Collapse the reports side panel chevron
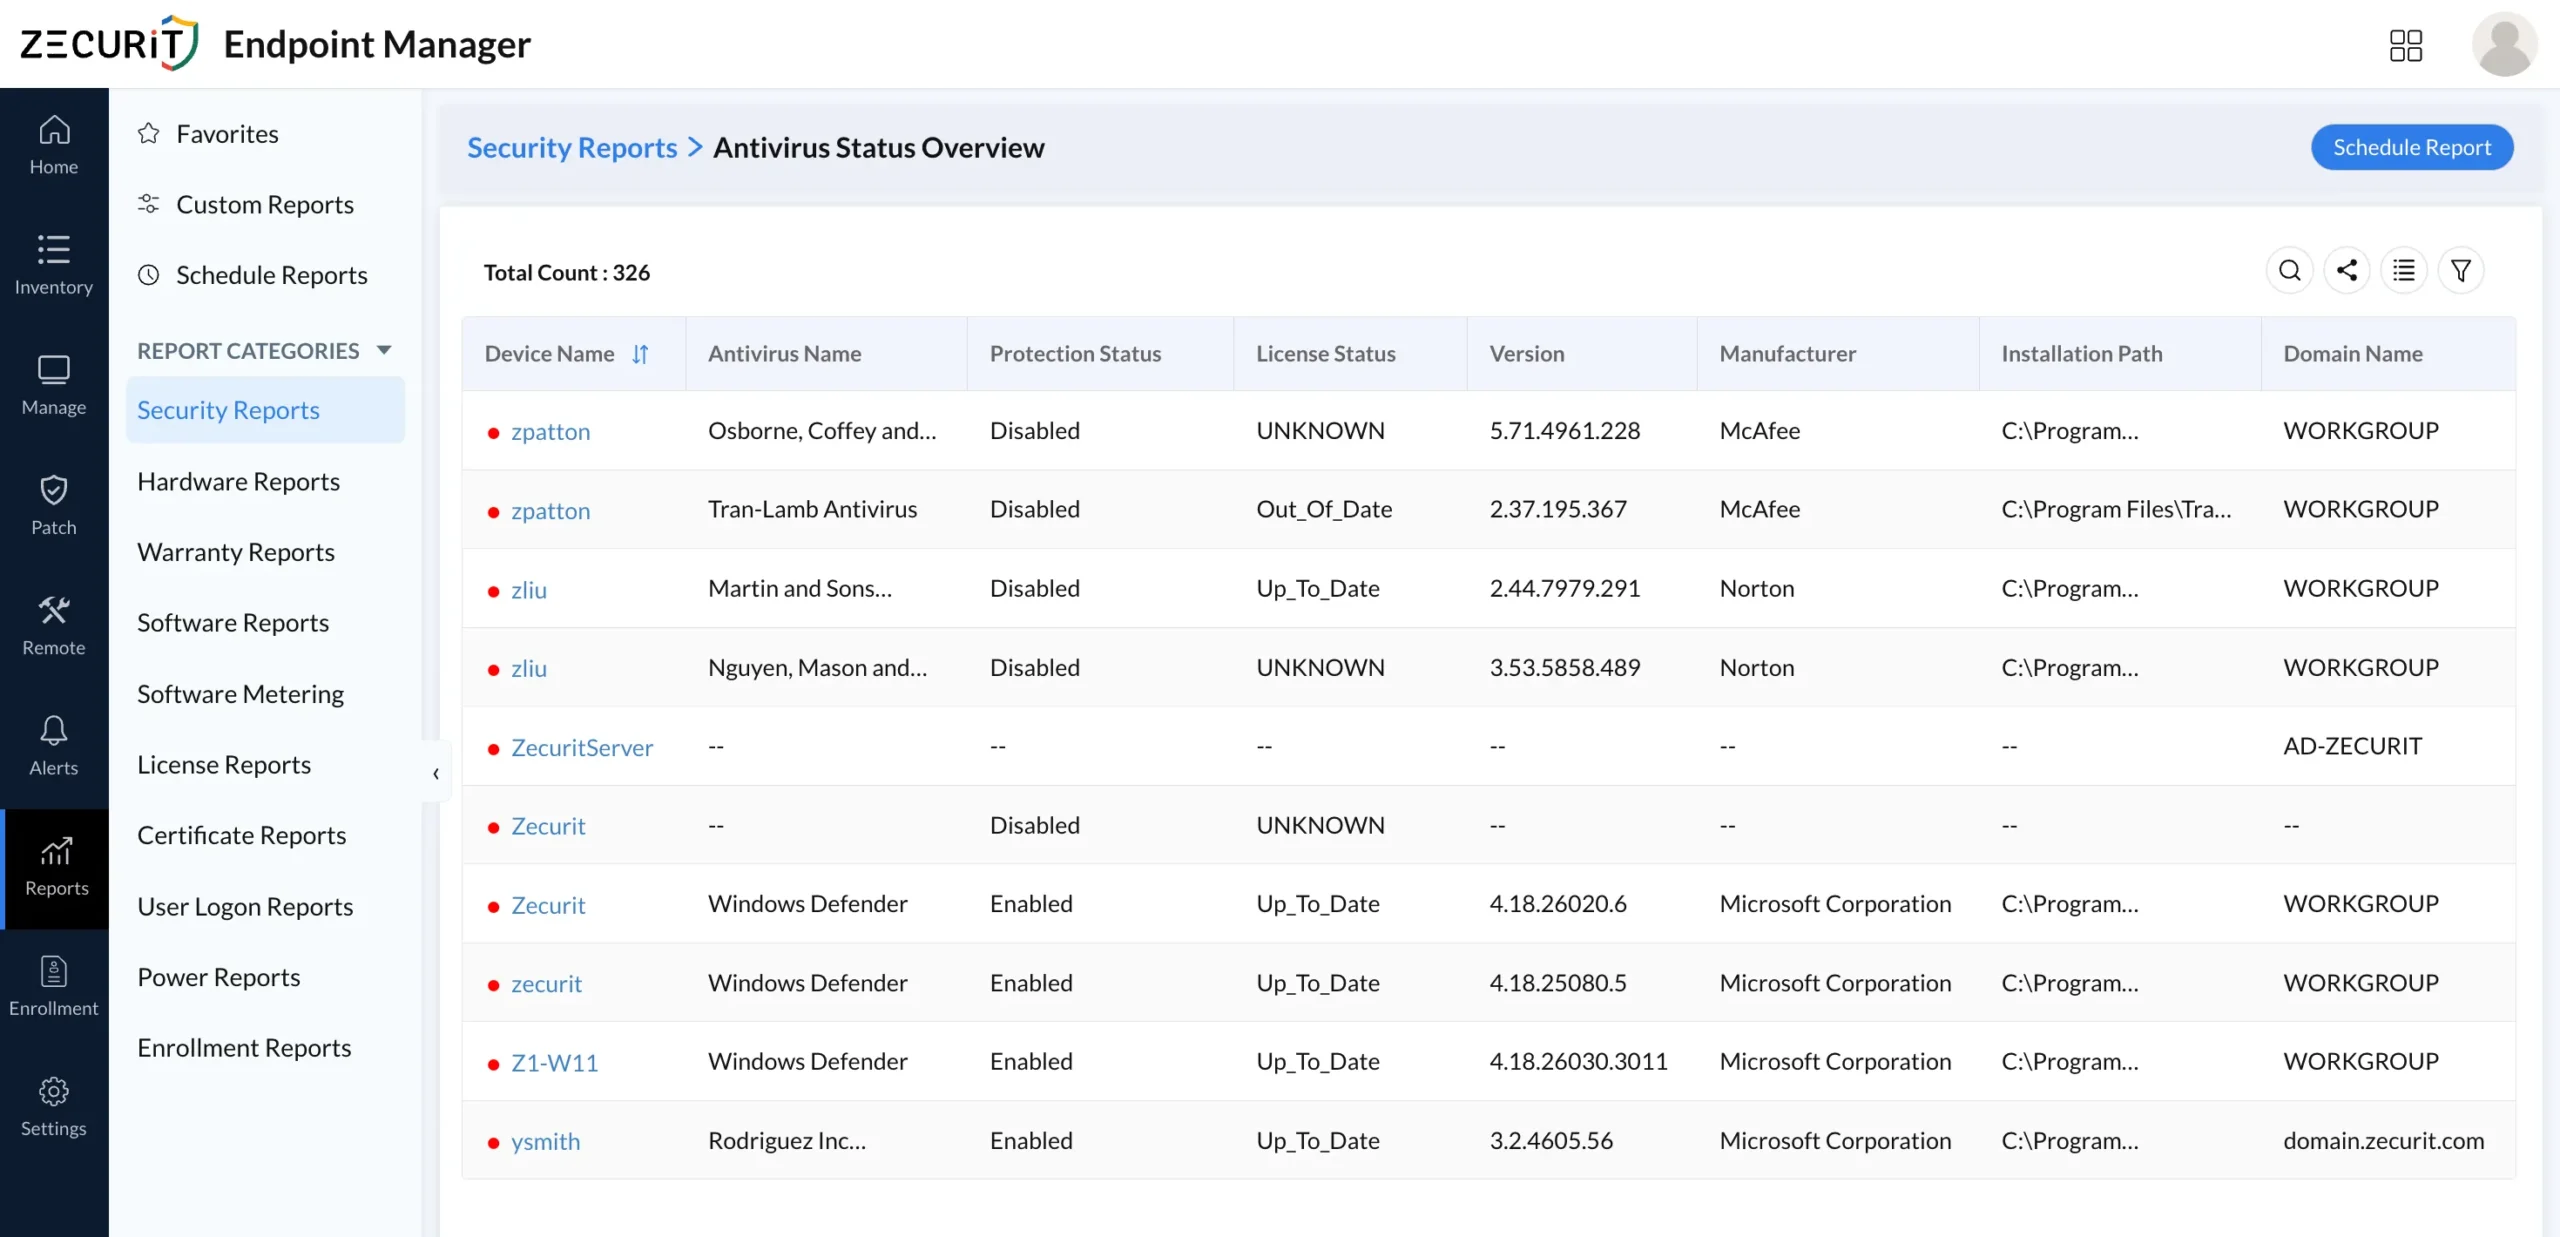The height and width of the screenshot is (1237, 2560). [x=436, y=773]
